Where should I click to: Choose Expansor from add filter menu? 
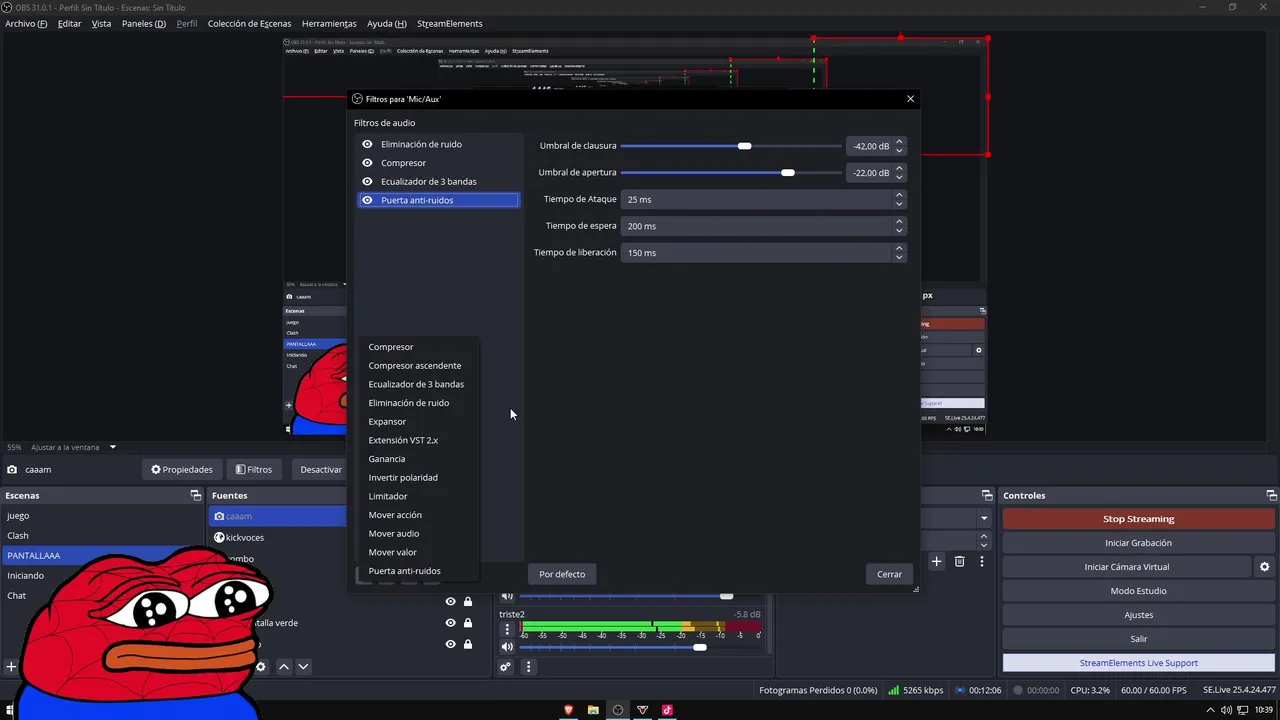(387, 422)
